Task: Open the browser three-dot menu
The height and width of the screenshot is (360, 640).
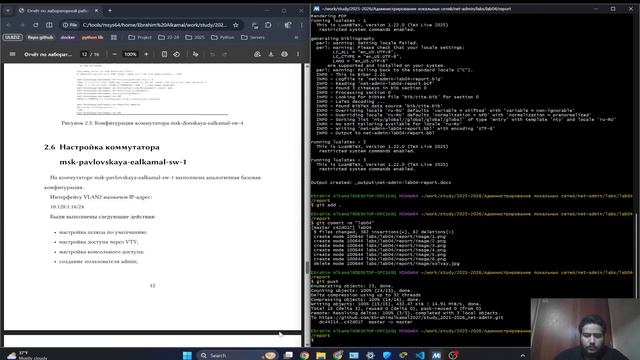Action: 302,25
